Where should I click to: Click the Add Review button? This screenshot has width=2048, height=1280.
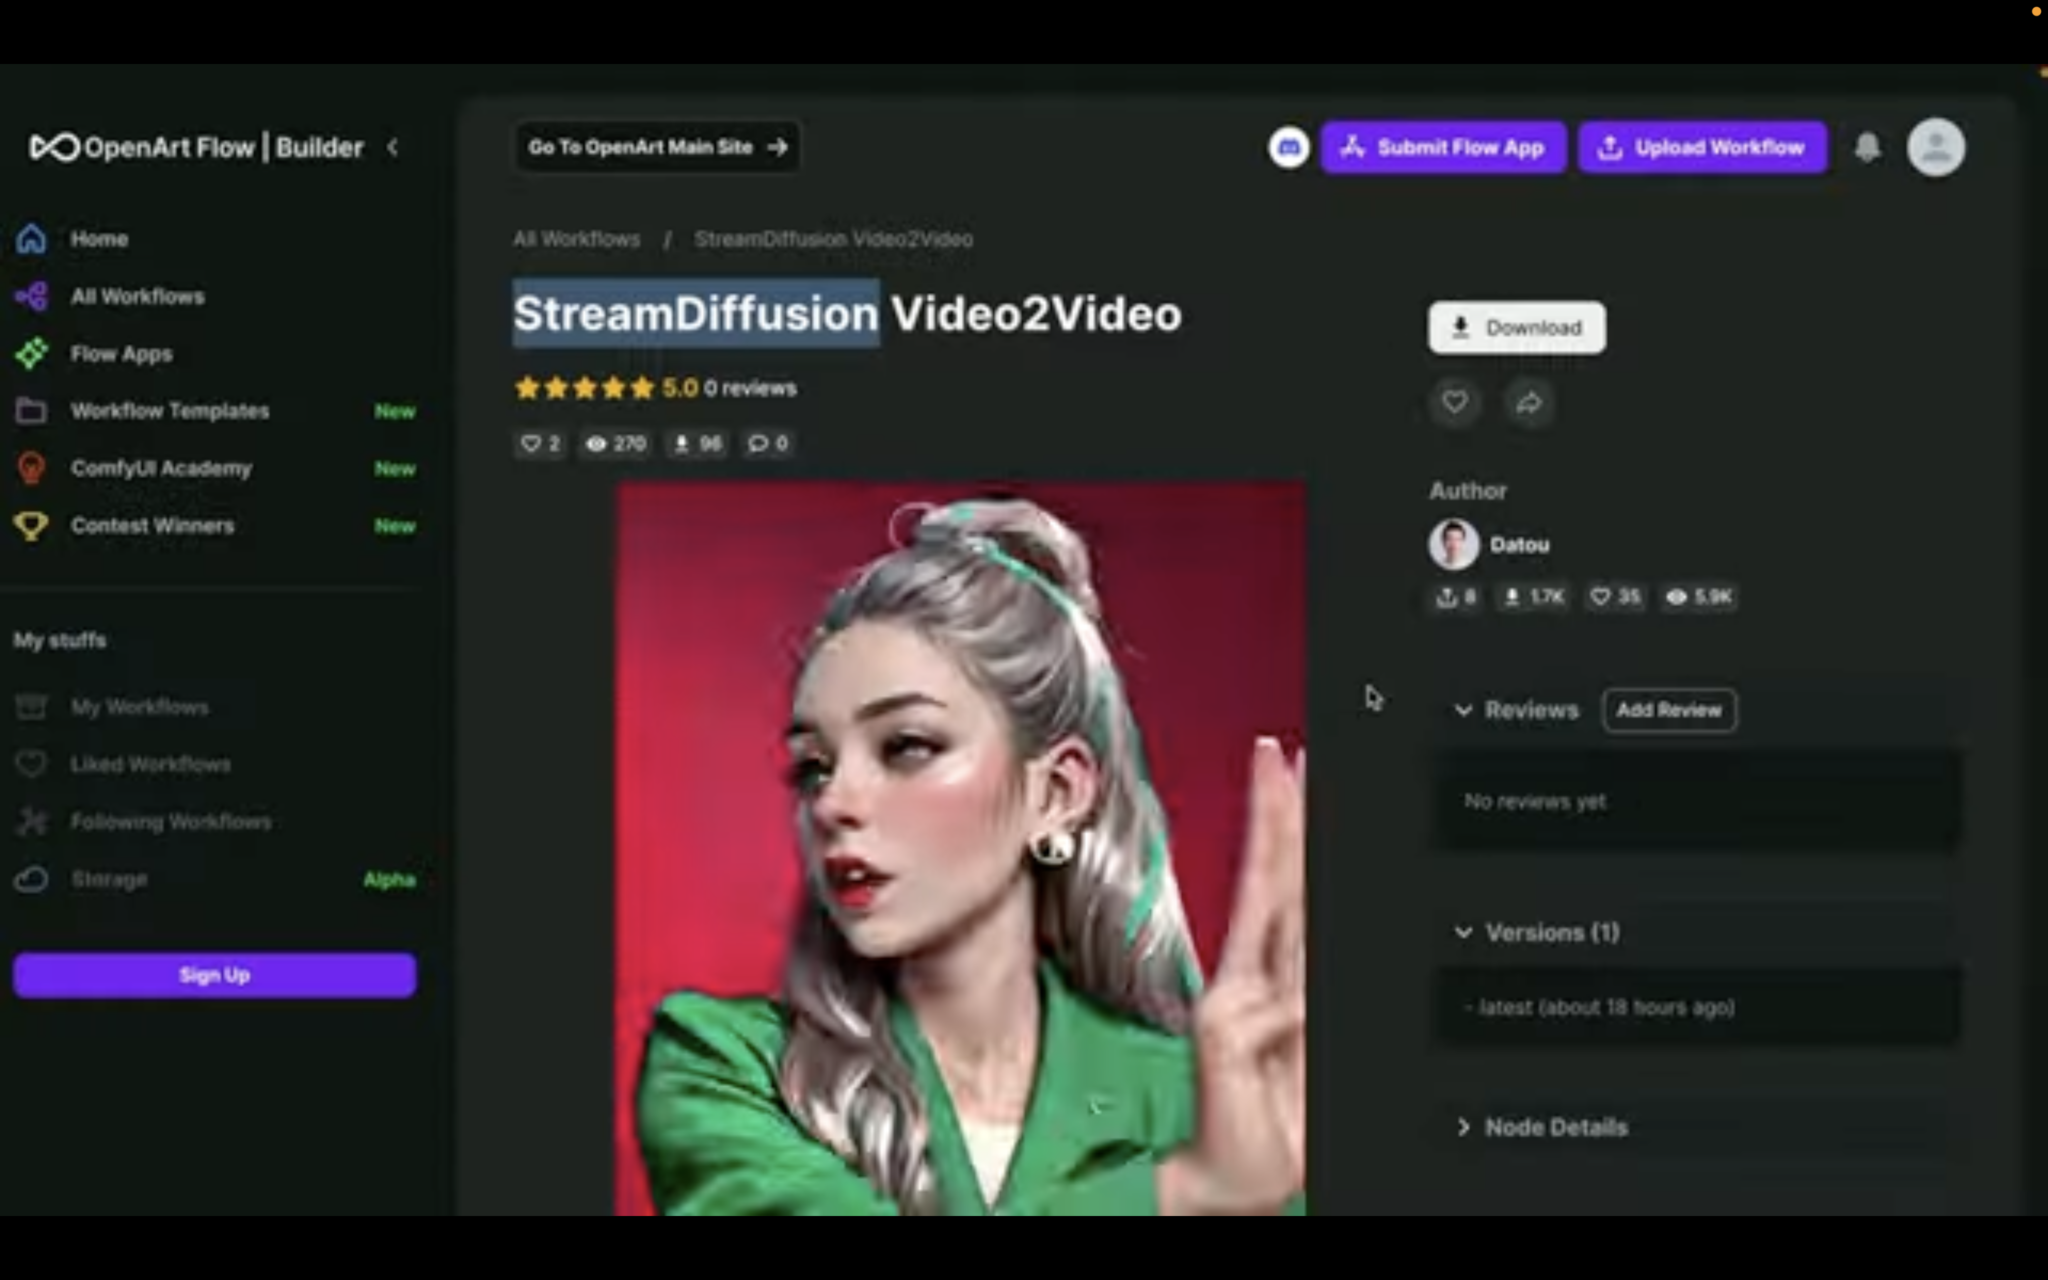[x=1669, y=710]
